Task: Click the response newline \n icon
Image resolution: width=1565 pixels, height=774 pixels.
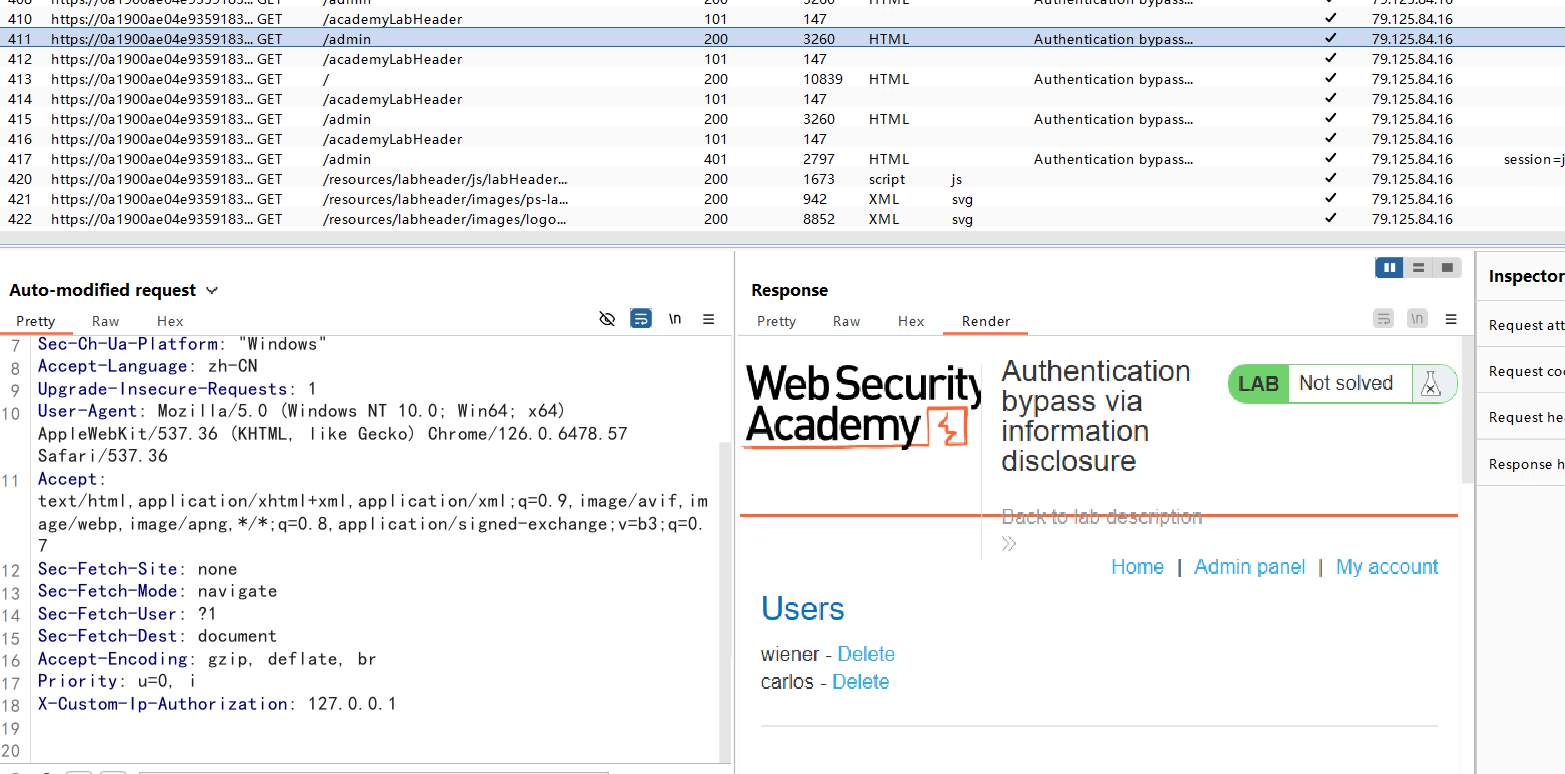Action: pyautogui.click(x=1417, y=319)
